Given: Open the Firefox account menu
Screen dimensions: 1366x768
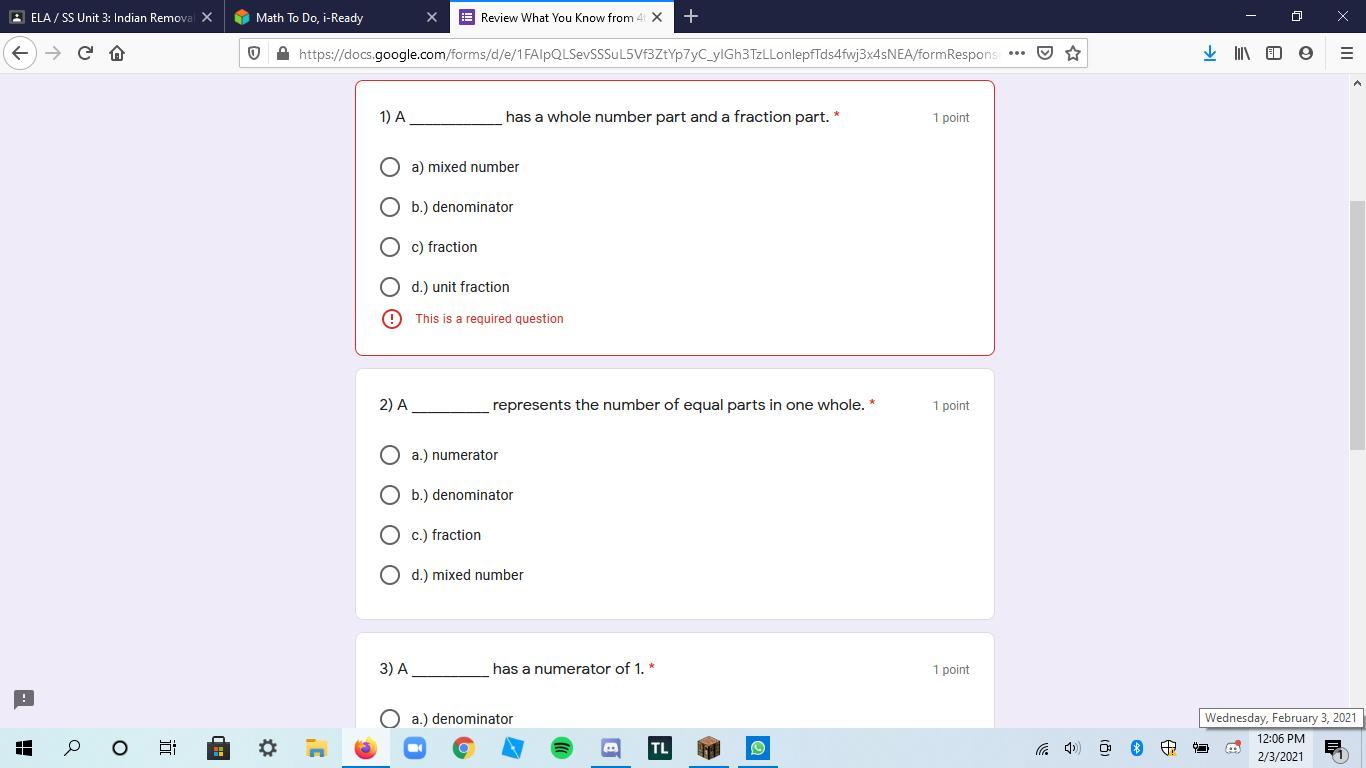Looking at the screenshot, I should [1306, 53].
